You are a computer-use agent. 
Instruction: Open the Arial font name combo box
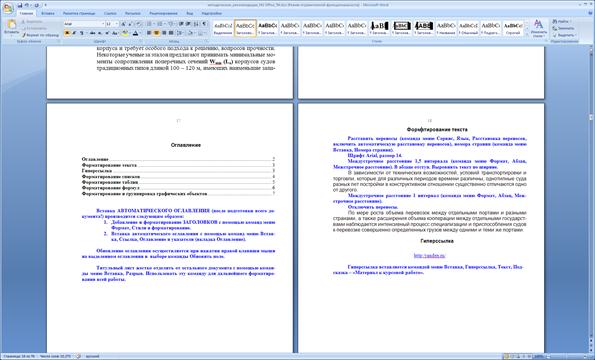click(x=84, y=24)
